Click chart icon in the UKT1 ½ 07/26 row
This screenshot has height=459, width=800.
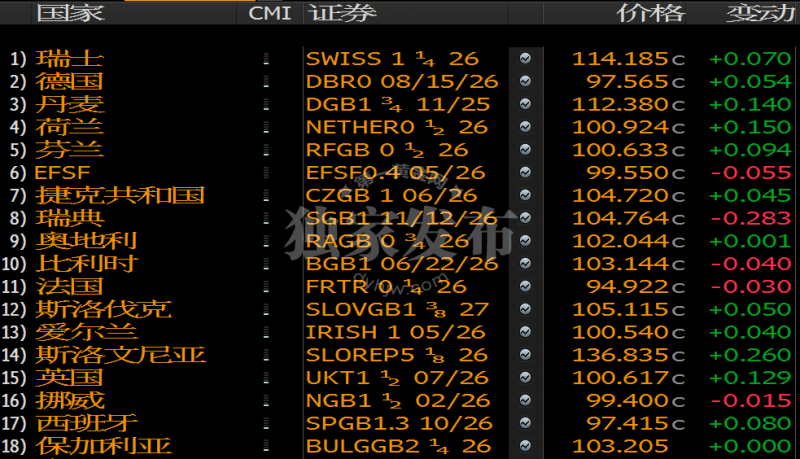[x=525, y=378]
